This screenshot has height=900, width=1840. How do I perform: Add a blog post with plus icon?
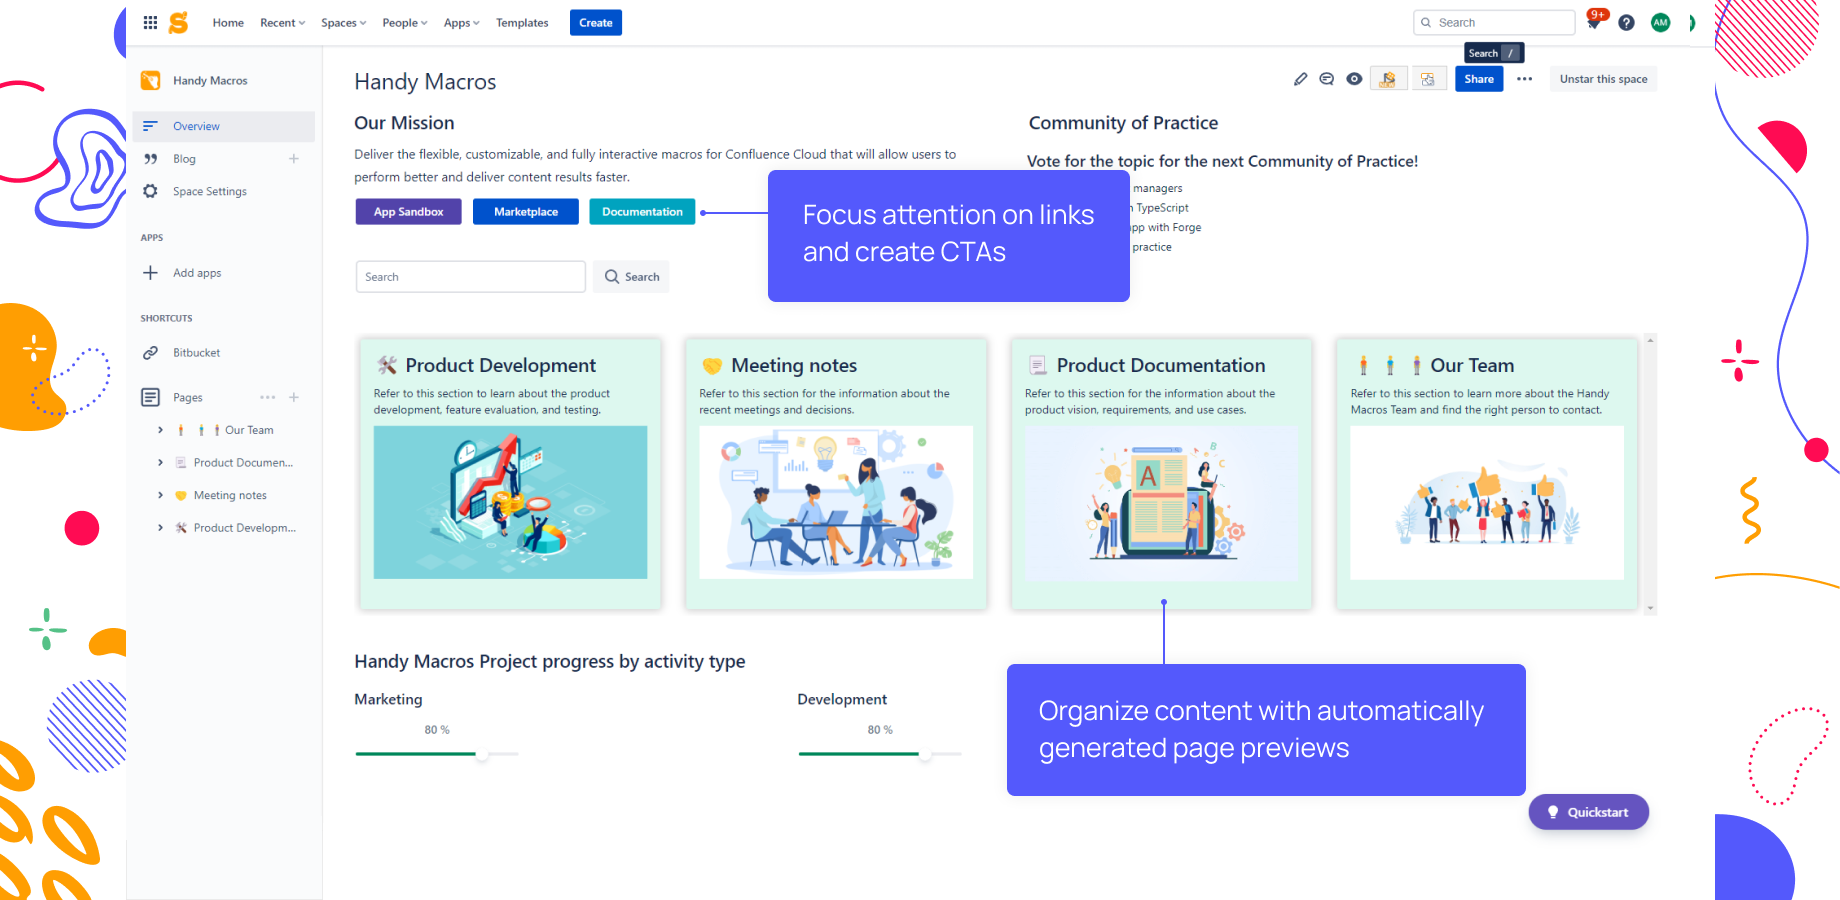point(294,159)
